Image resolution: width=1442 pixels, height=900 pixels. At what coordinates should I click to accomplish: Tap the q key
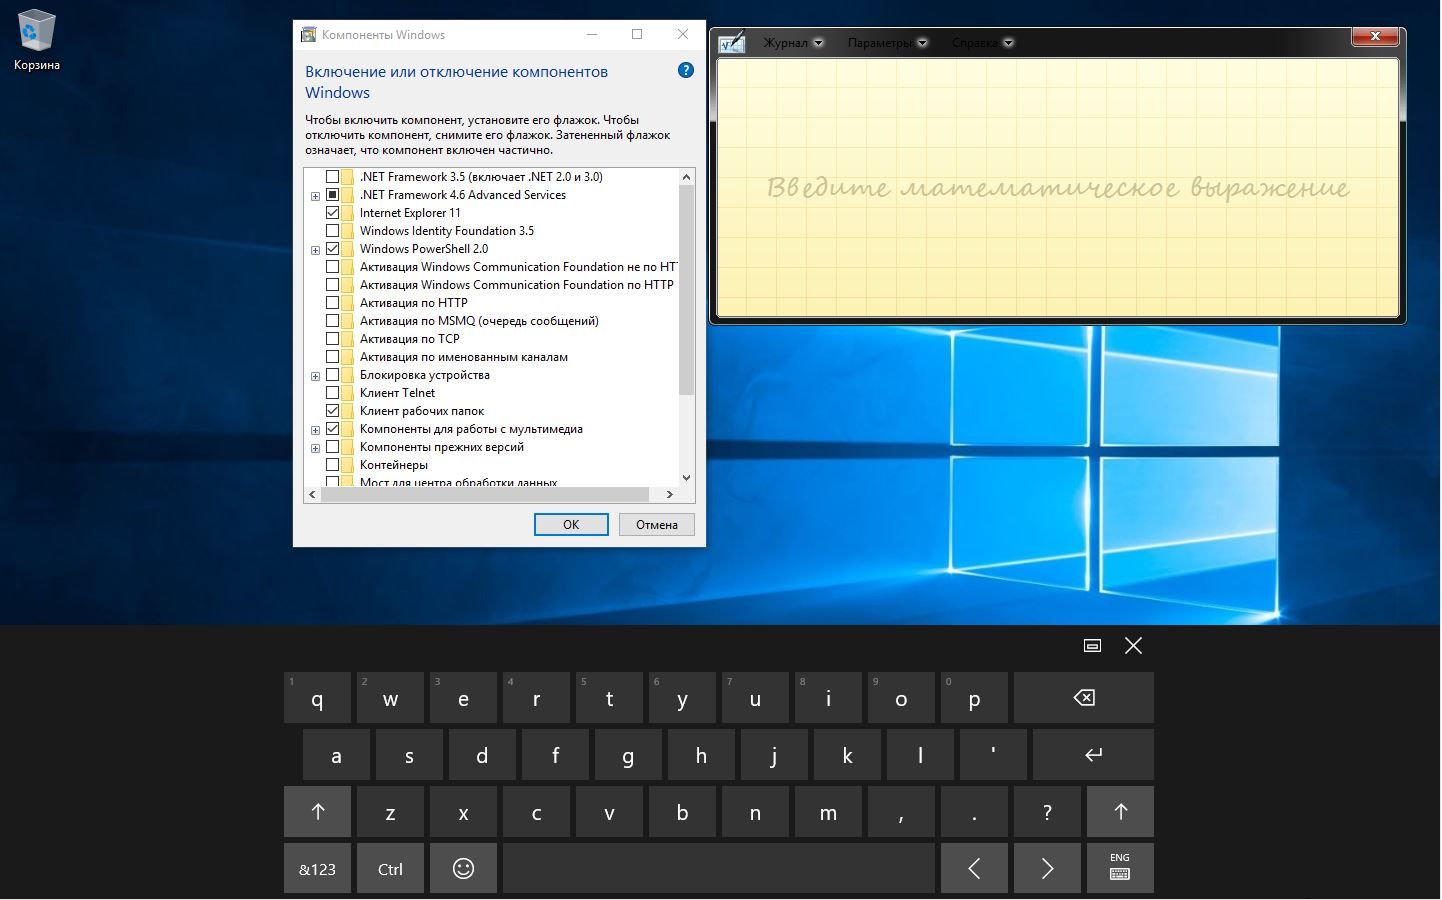click(317, 698)
